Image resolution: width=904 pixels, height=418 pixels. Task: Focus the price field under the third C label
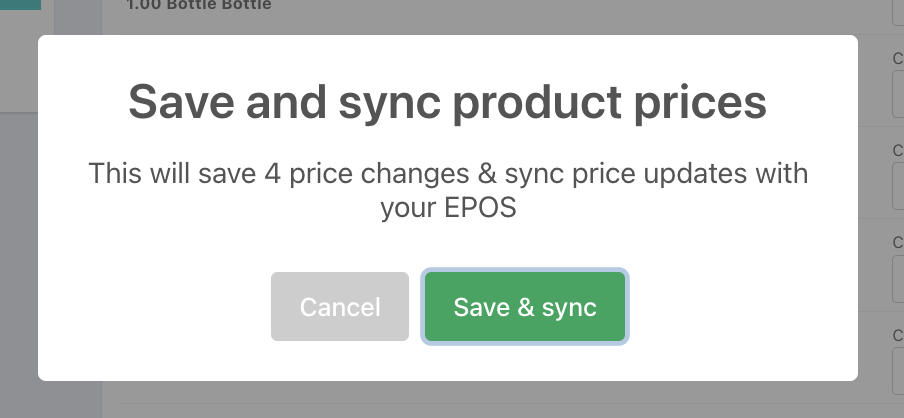pyautogui.click(x=898, y=277)
